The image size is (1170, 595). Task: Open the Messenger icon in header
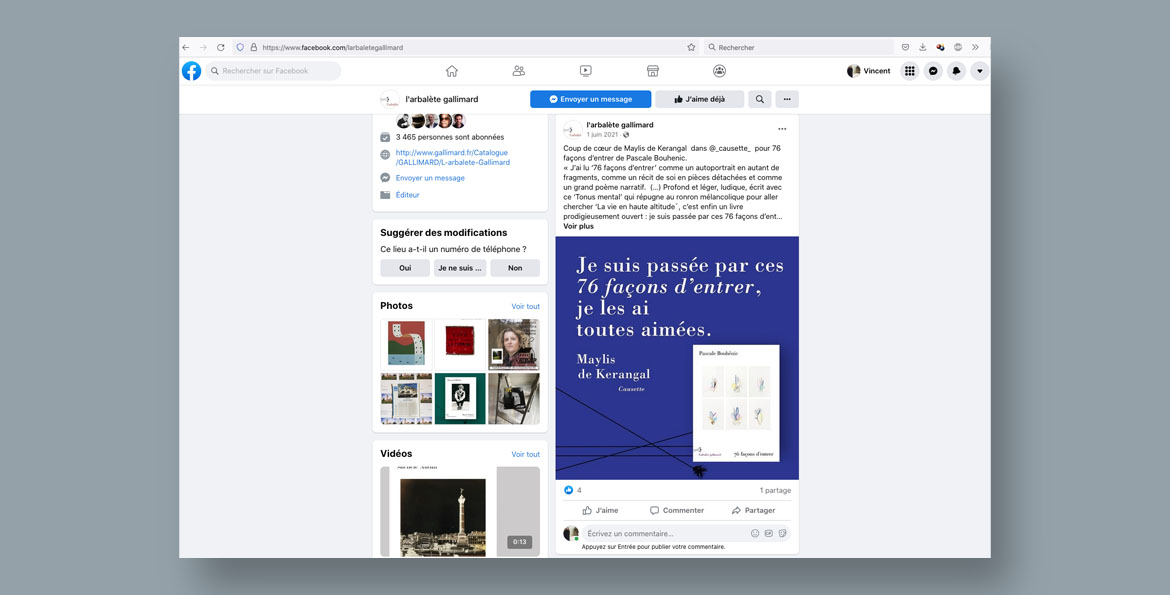933,71
